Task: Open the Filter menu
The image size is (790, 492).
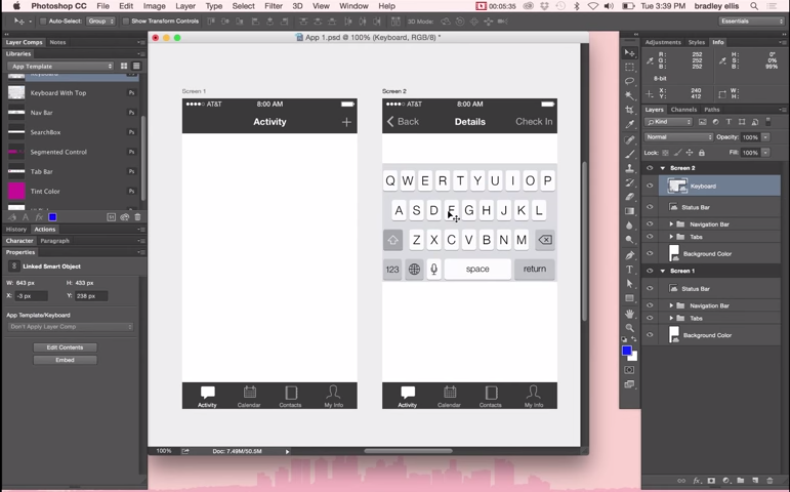Action: tap(273, 6)
